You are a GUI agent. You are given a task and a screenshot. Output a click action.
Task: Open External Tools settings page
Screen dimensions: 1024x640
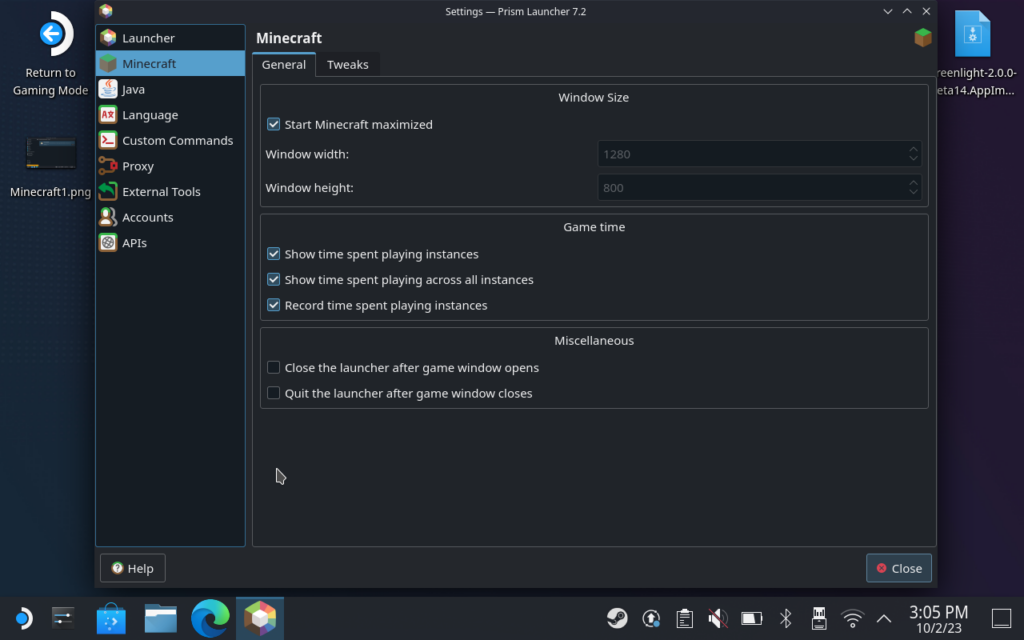click(170, 191)
